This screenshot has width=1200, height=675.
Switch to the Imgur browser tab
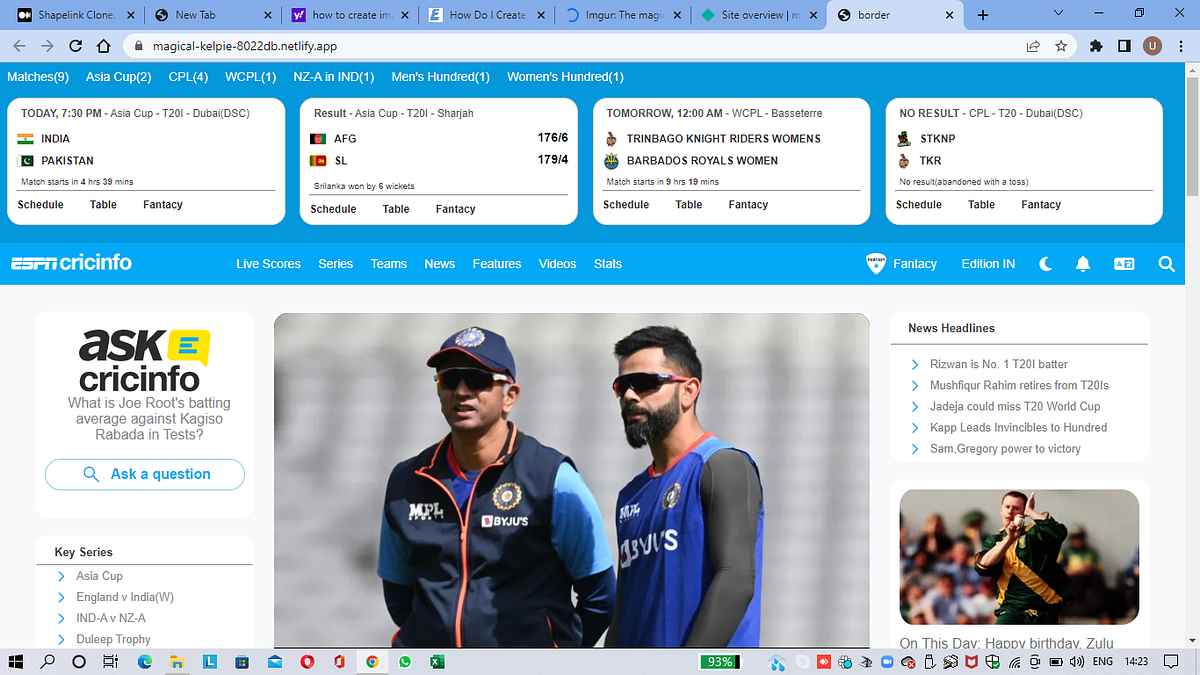622,15
